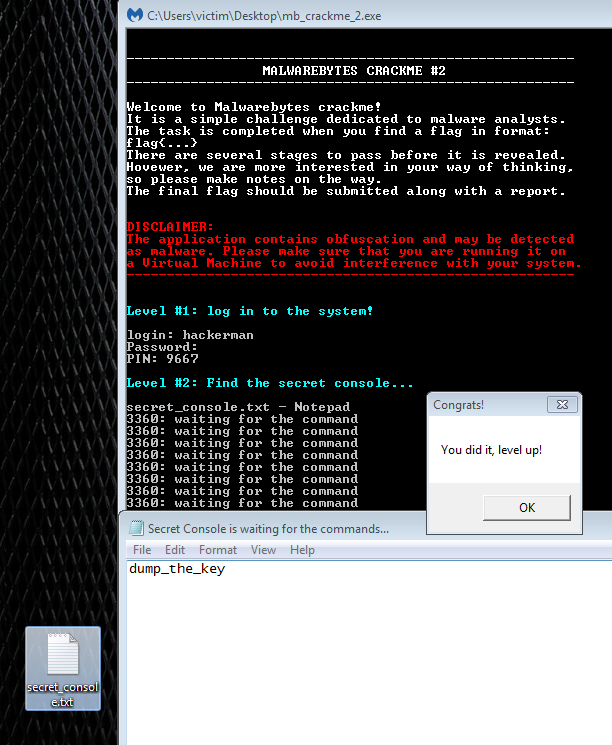Click the 'Level #1: log in to the system!' line
This screenshot has width=612, height=745.
pyautogui.click(x=250, y=311)
